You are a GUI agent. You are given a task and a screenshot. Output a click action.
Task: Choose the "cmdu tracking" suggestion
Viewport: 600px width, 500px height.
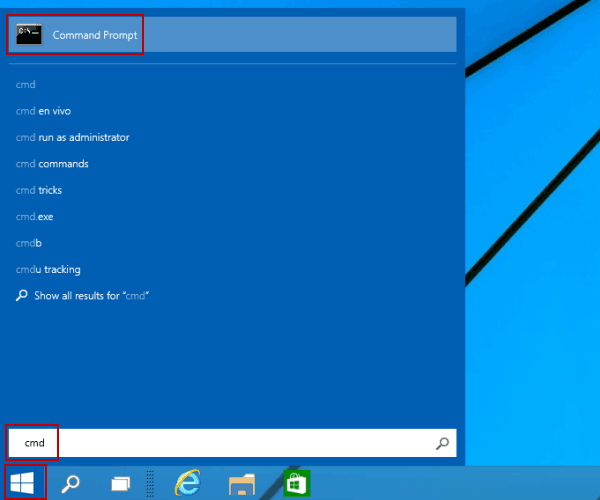tap(48, 269)
